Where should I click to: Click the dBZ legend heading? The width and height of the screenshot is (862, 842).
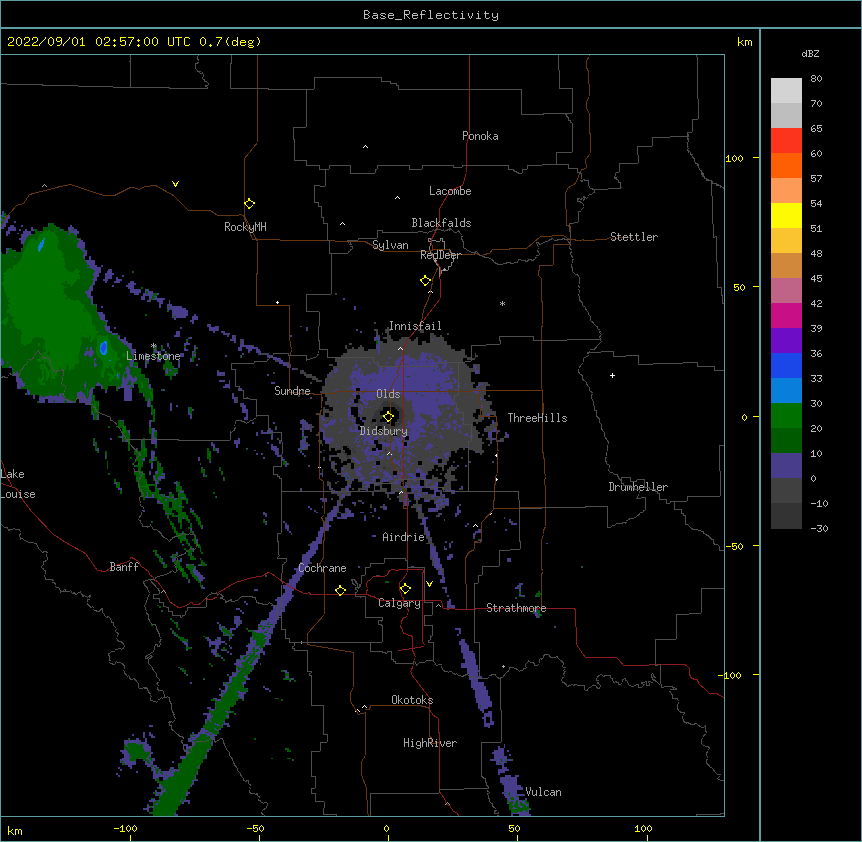click(x=810, y=54)
